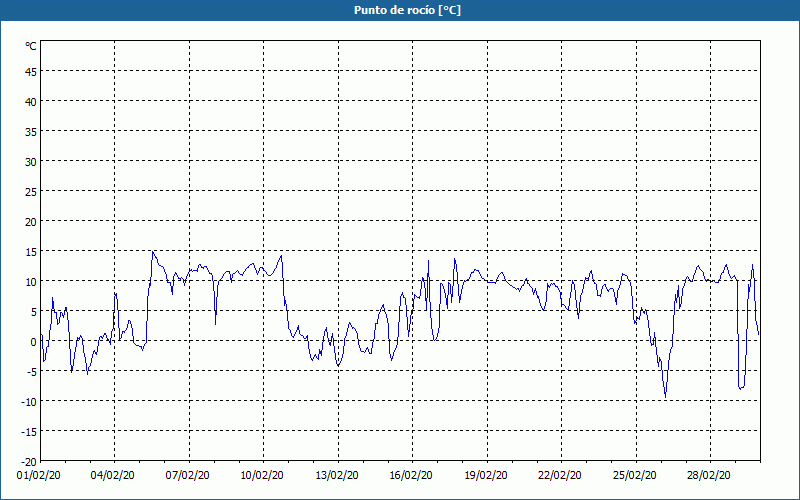Click the -20 y-axis value
This screenshot has height=500, width=800.
[29, 462]
